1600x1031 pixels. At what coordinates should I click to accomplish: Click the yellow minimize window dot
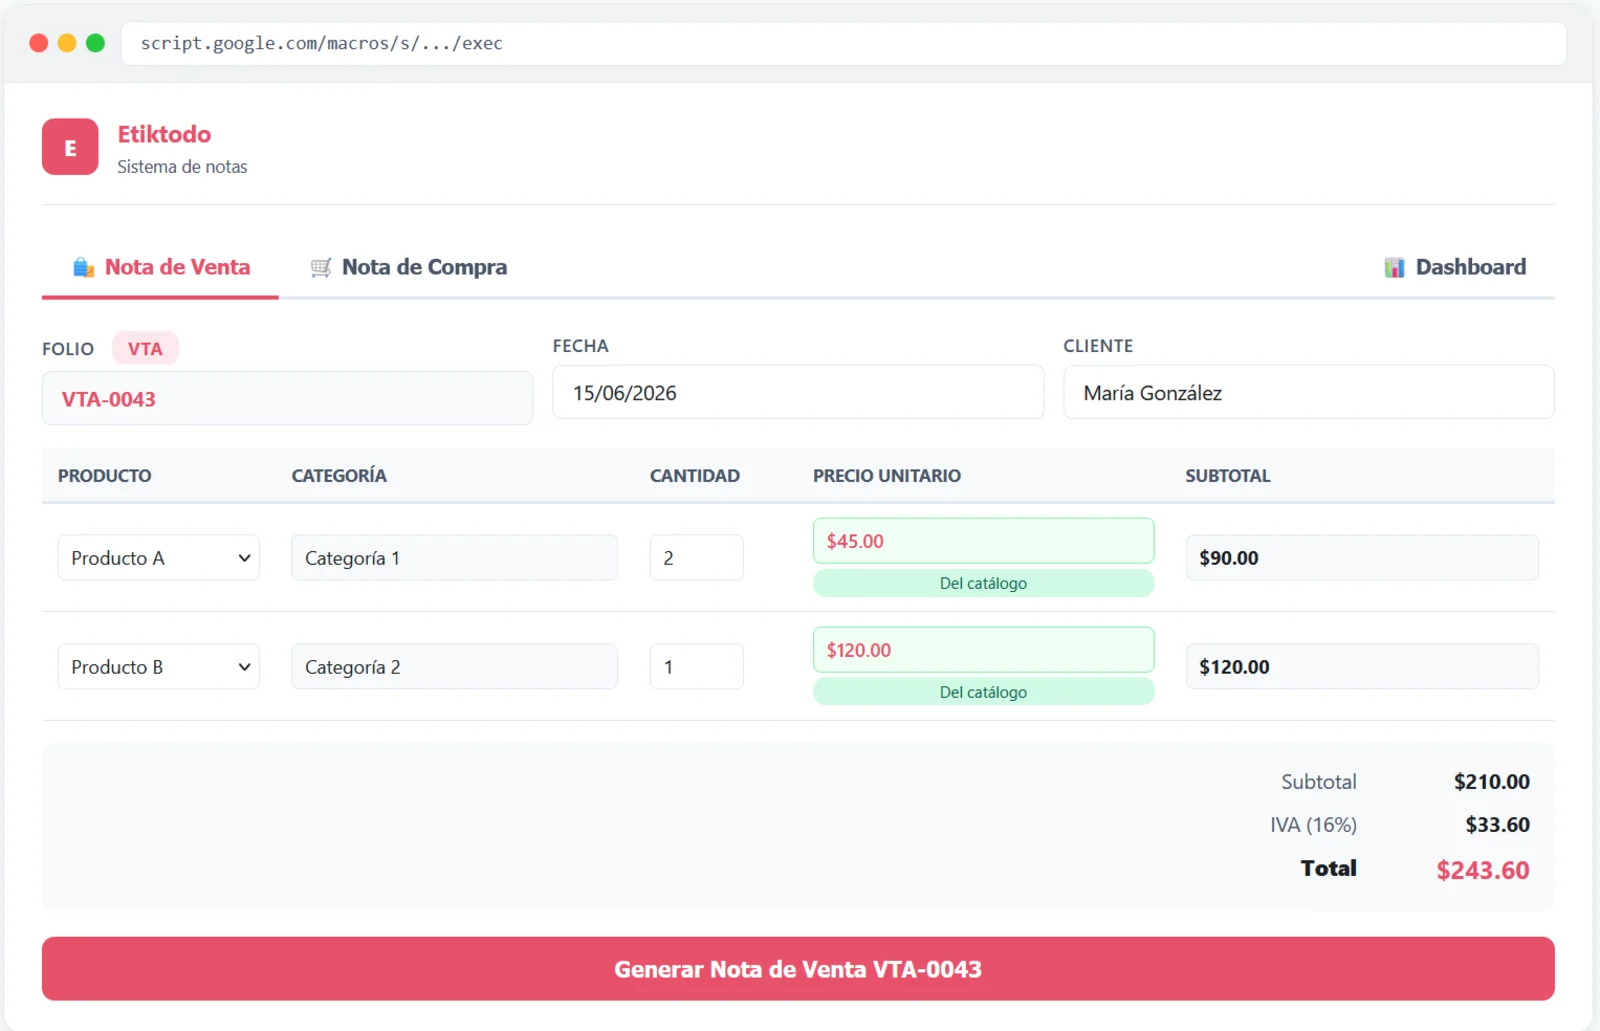tap(67, 43)
